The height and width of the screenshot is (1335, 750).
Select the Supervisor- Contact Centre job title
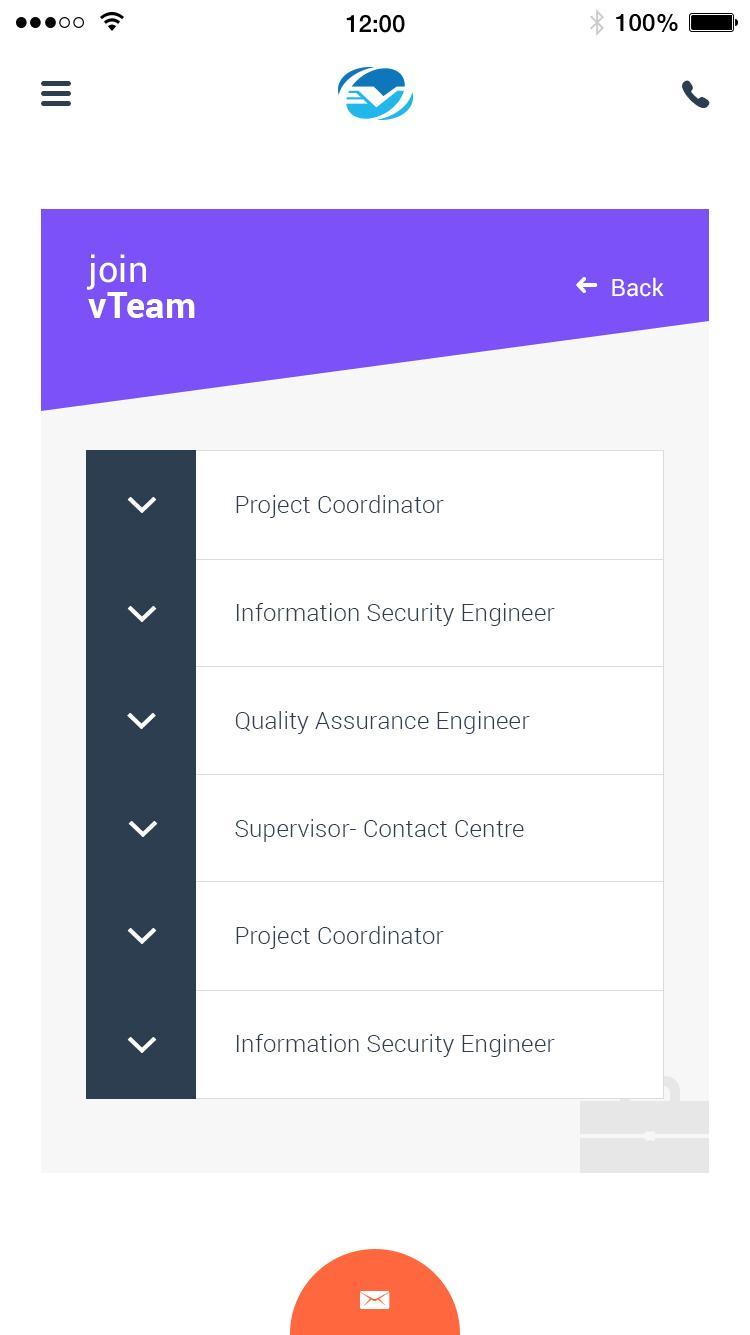[x=379, y=828]
